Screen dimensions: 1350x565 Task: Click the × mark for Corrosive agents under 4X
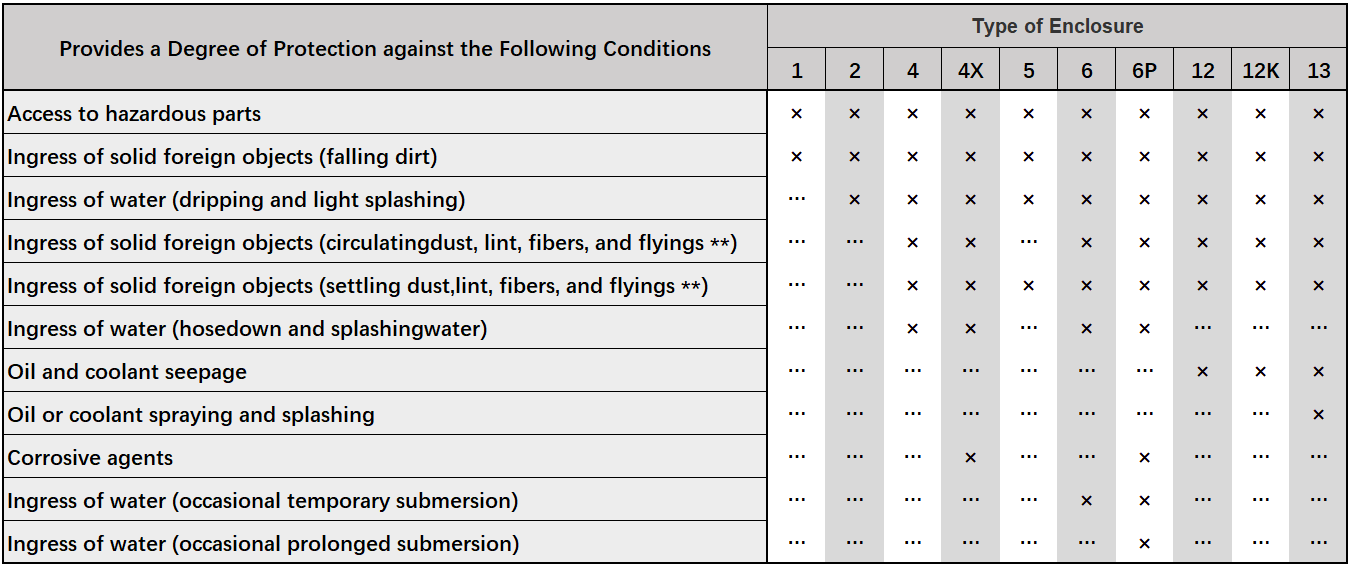970,458
